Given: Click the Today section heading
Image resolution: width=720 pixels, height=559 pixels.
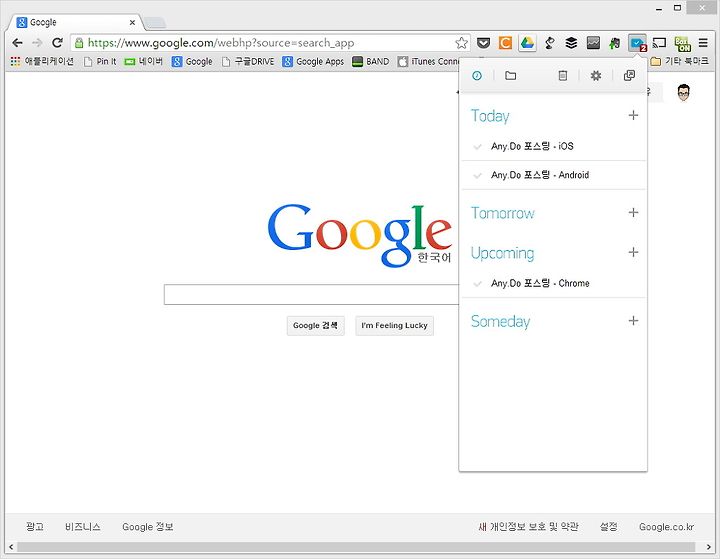Looking at the screenshot, I should coord(490,116).
